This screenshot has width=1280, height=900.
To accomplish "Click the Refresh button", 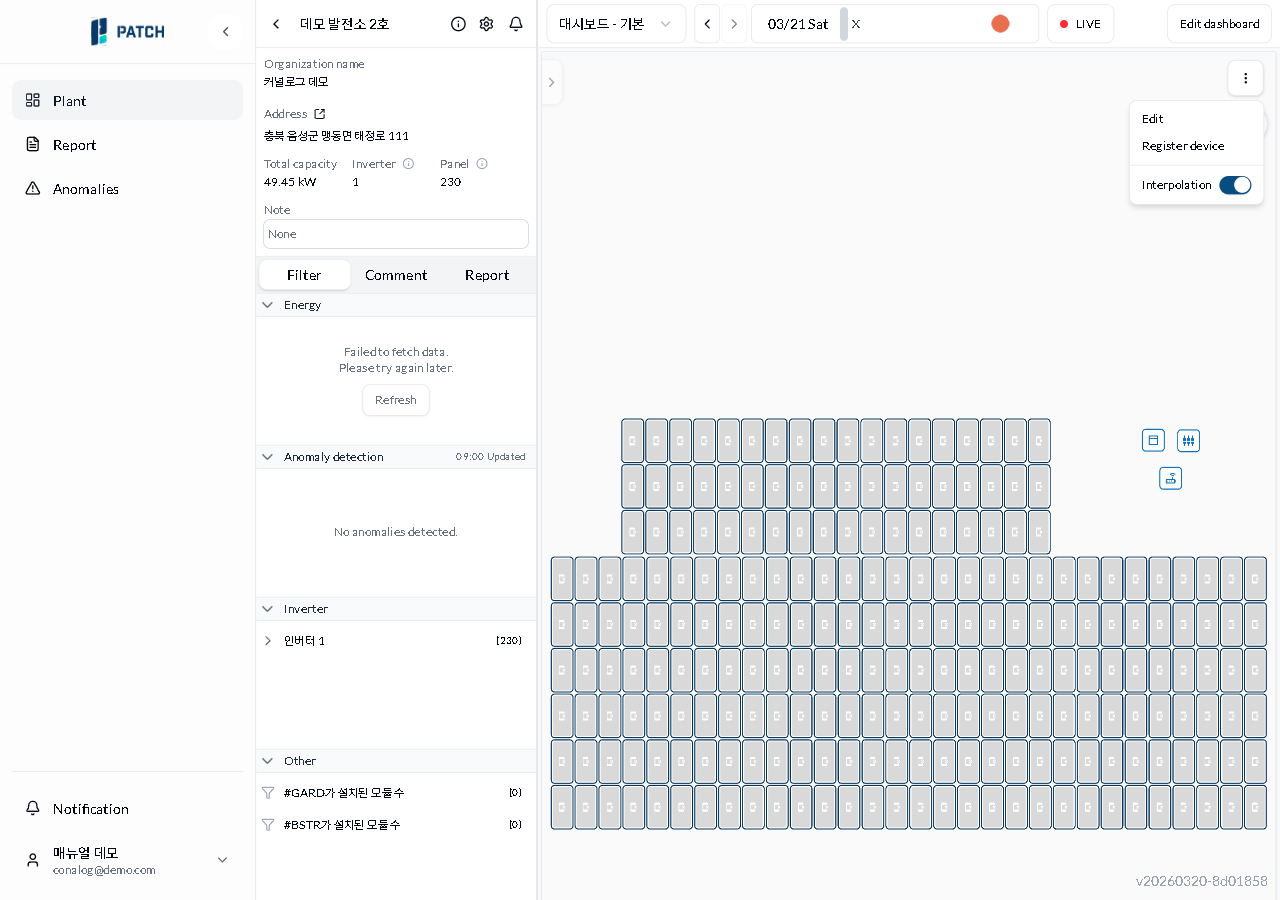I will [x=395, y=400].
